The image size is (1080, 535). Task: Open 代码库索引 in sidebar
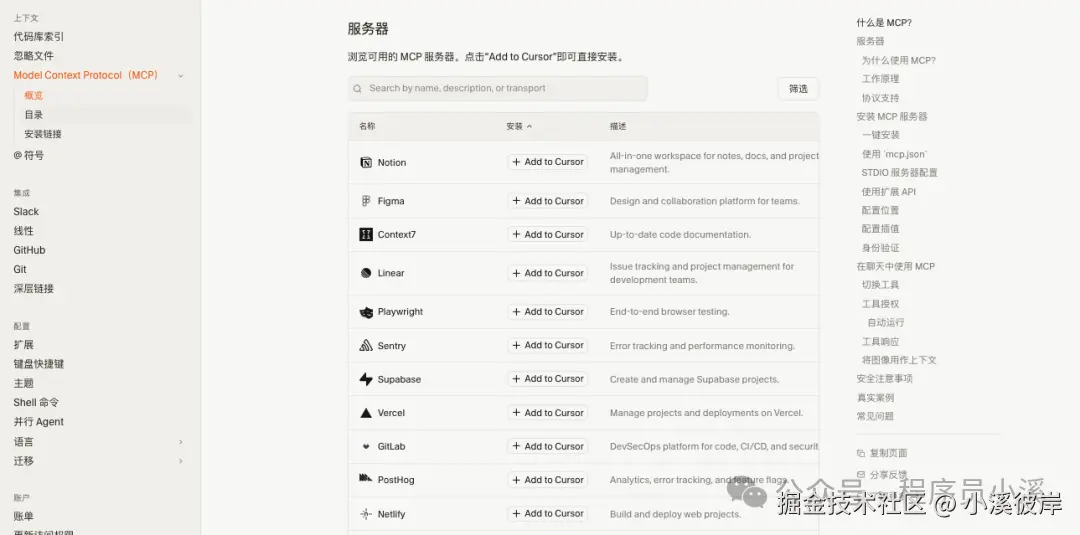(39, 37)
